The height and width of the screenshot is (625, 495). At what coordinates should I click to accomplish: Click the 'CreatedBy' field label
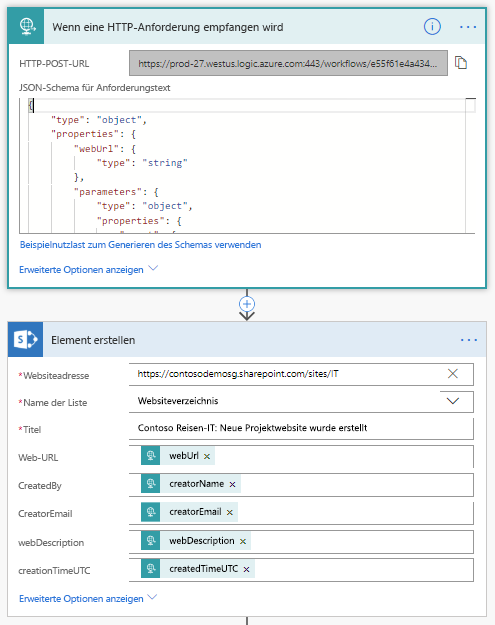pyautogui.click(x=40, y=485)
